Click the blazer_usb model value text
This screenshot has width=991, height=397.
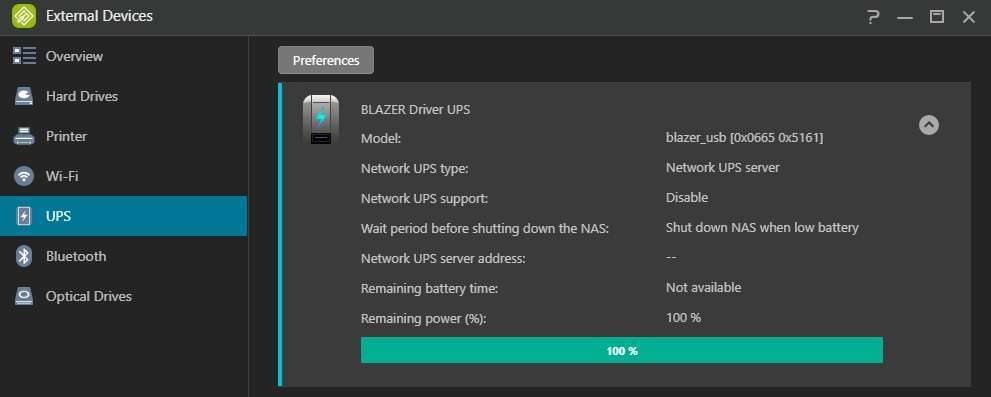(x=745, y=137)
